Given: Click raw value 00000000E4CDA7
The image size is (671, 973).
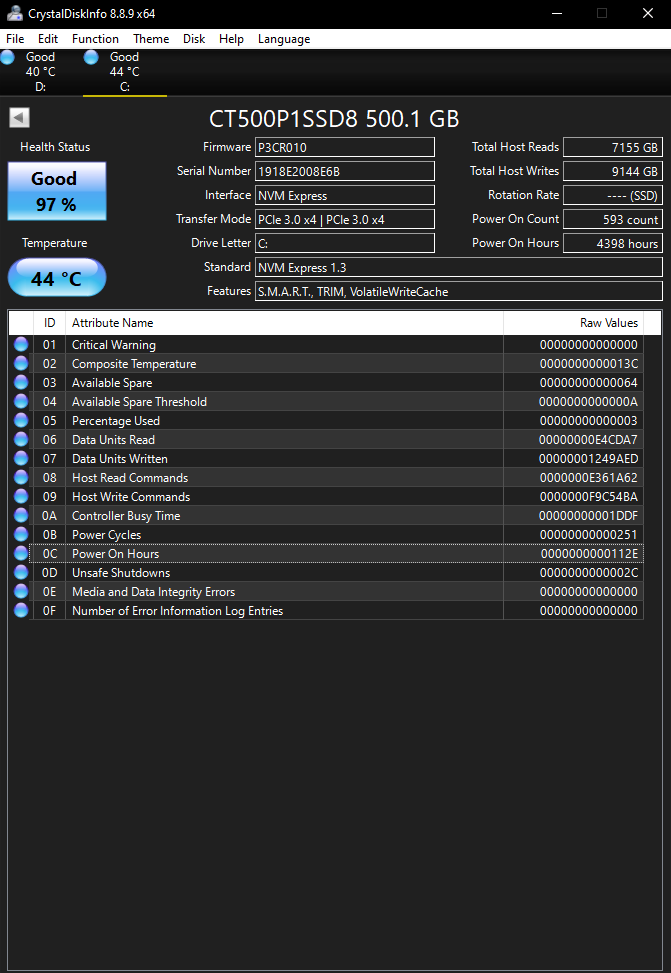Looking at the screenshot, I should tap(588, 439).
